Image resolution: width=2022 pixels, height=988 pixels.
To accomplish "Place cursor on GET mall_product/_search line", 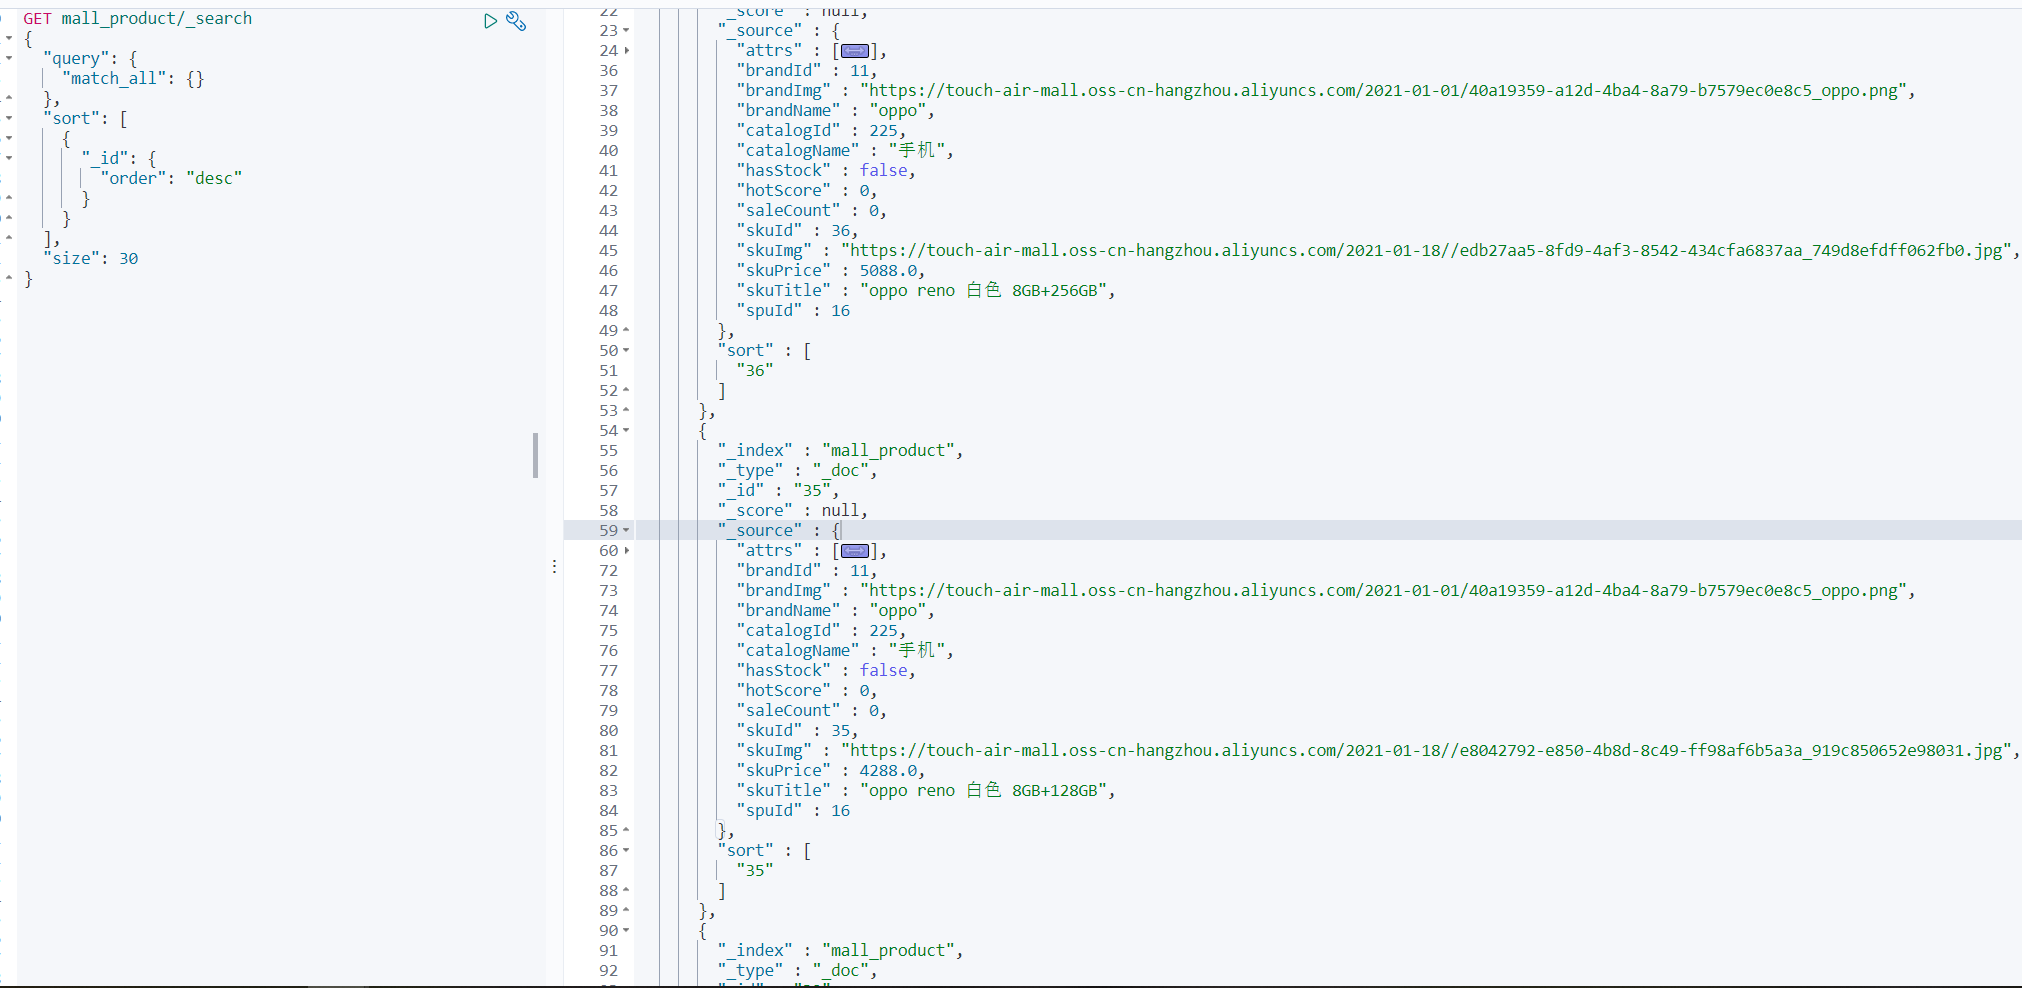I will point(138,19).
